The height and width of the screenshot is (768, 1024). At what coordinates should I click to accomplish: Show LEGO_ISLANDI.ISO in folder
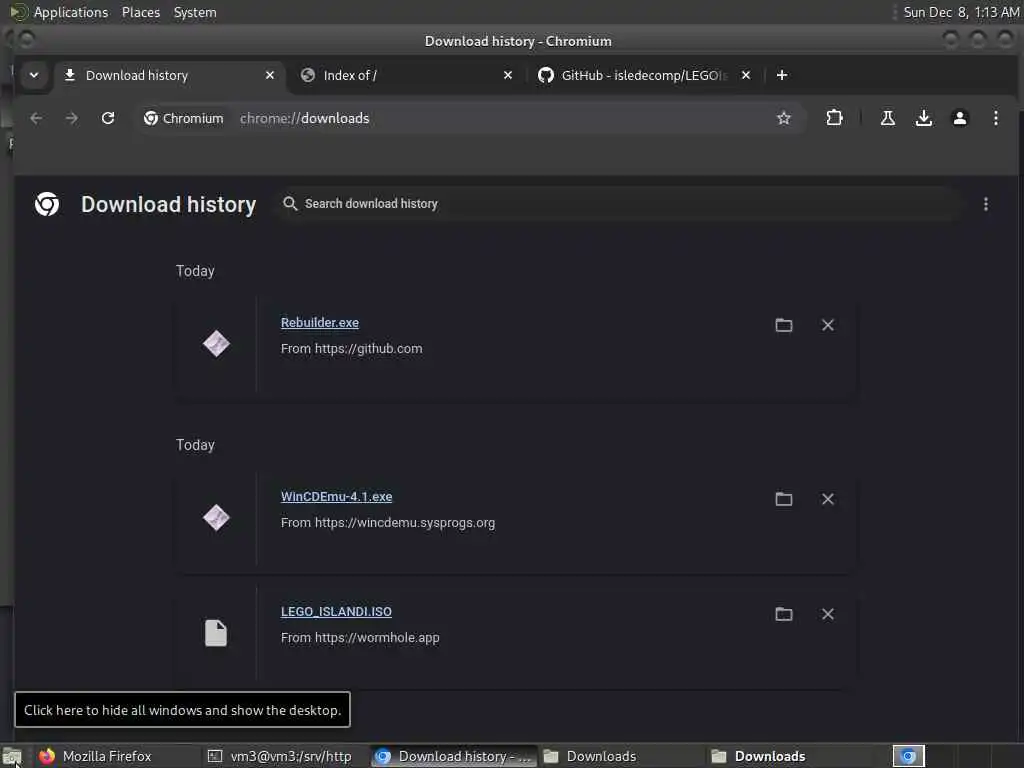pyautogui.click(x=784, y=615)
